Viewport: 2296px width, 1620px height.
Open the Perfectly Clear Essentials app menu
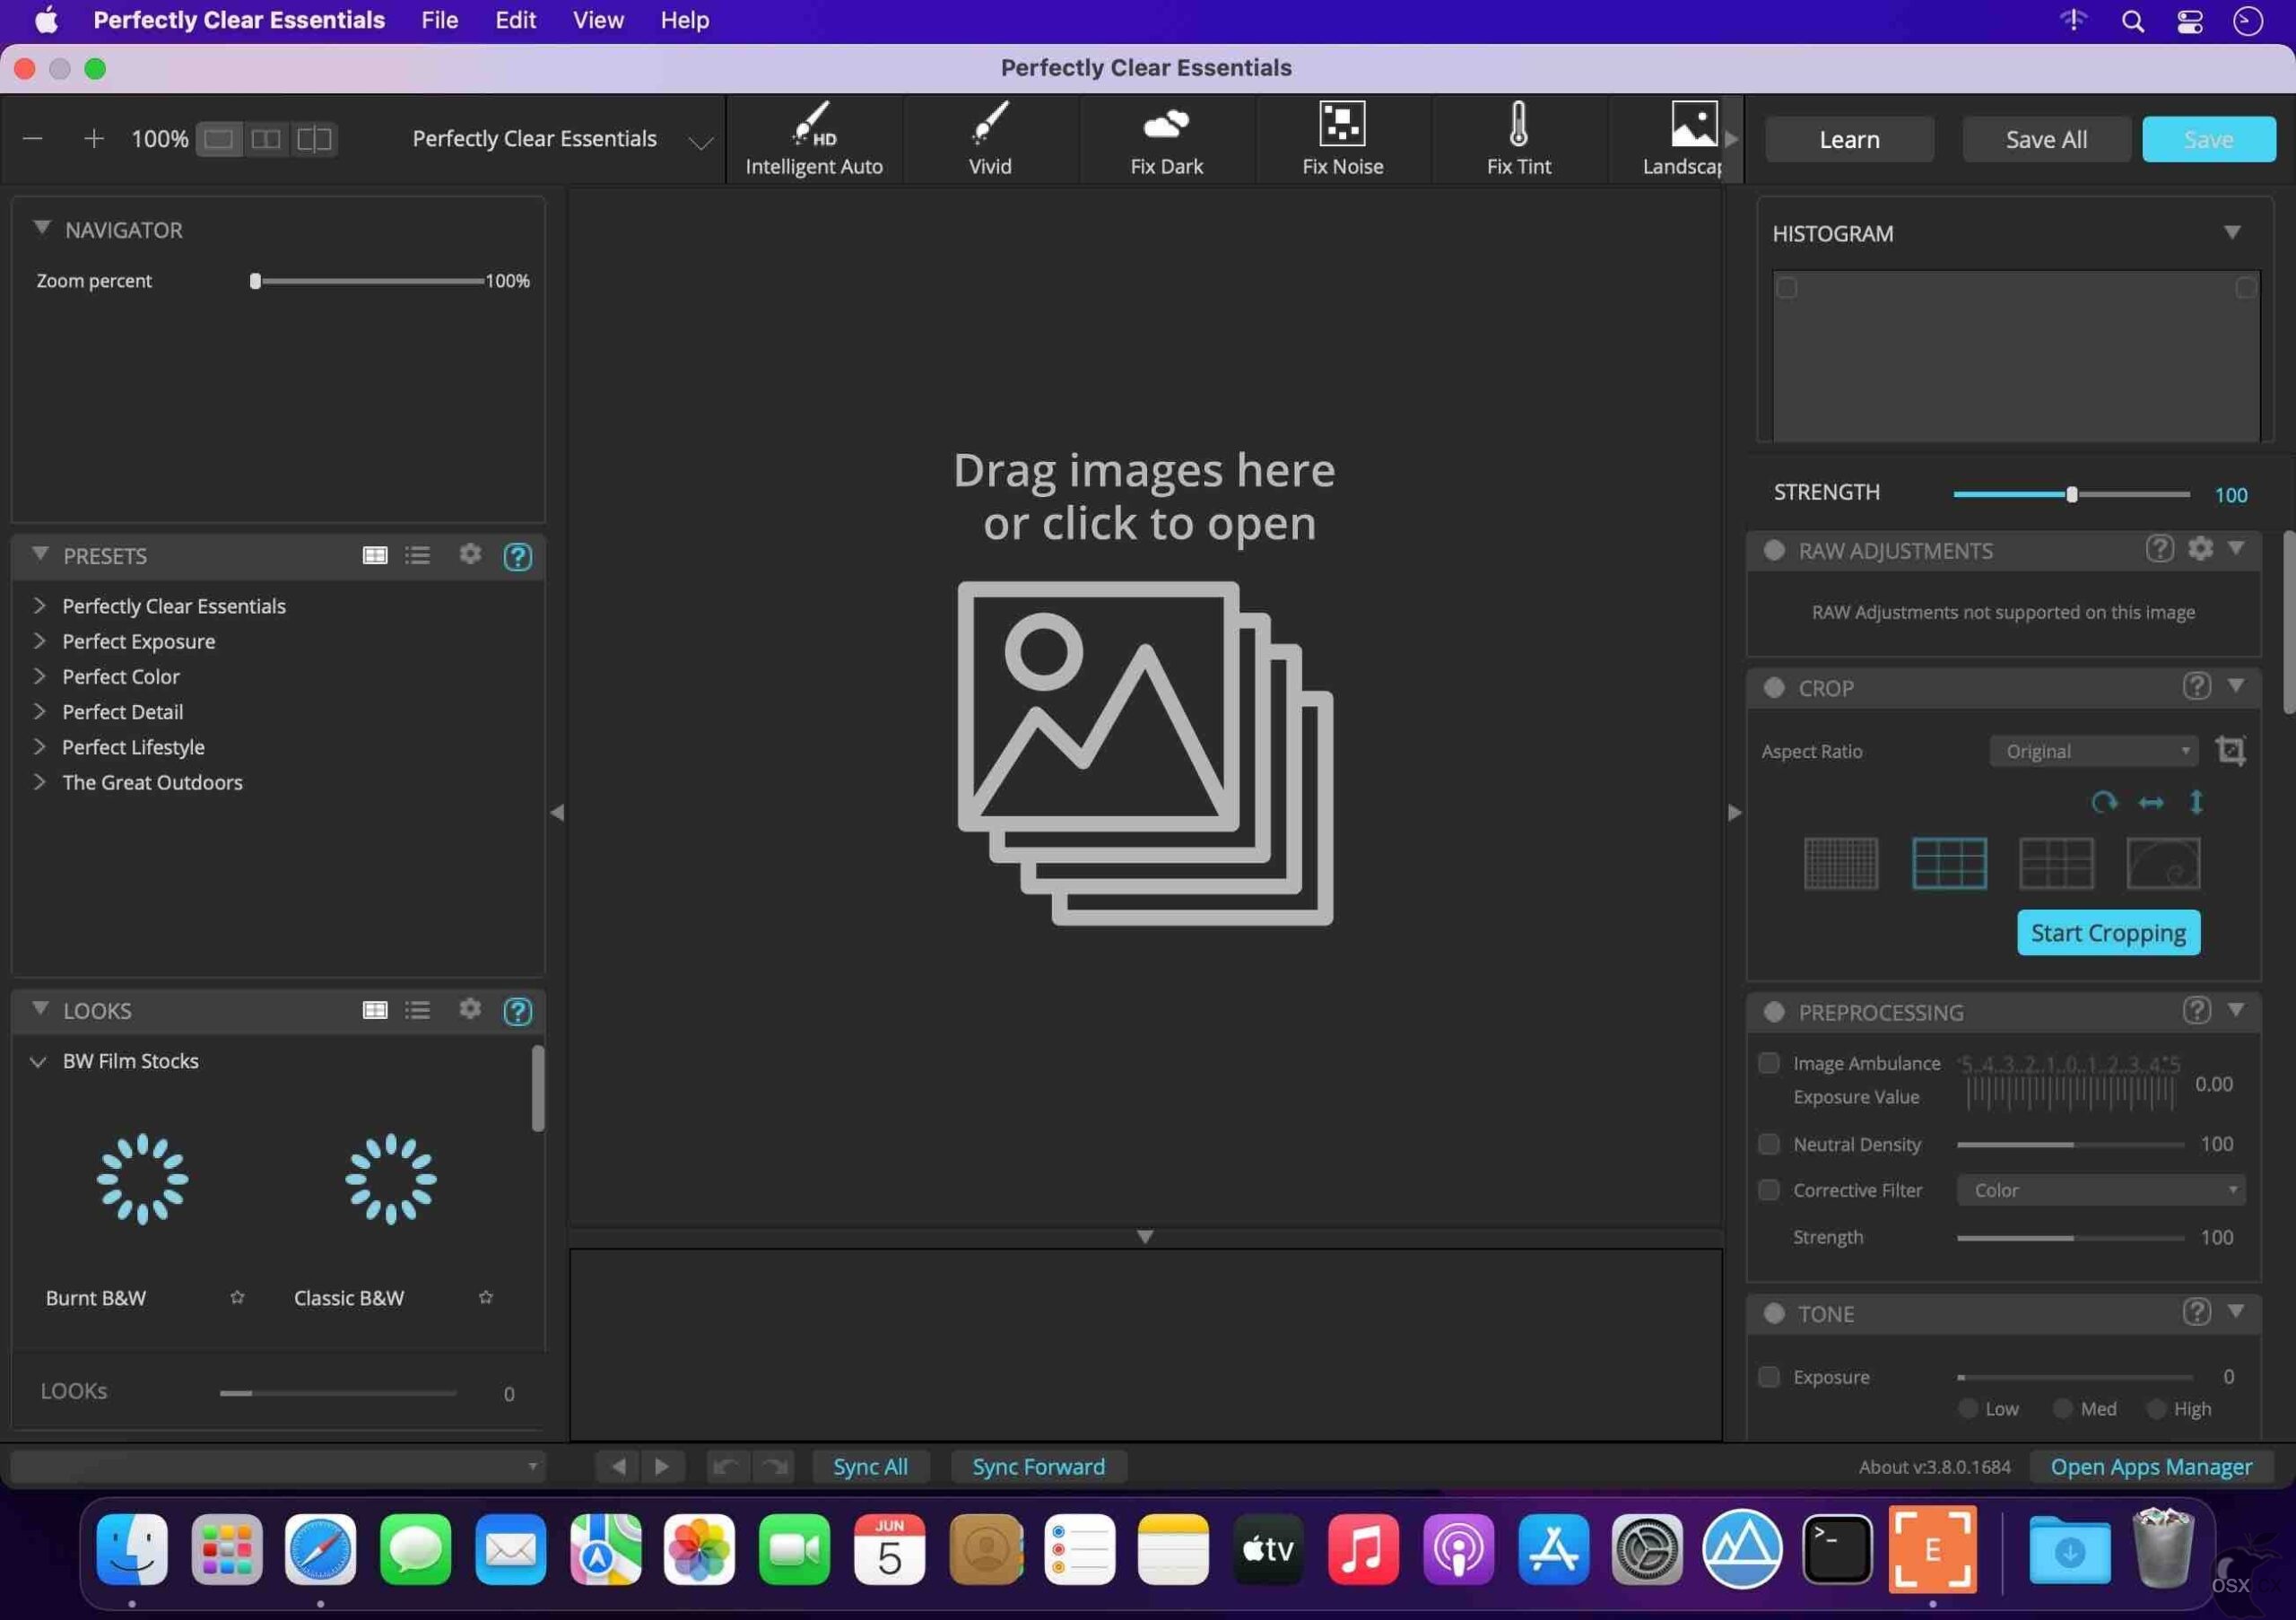click(239, 20)
